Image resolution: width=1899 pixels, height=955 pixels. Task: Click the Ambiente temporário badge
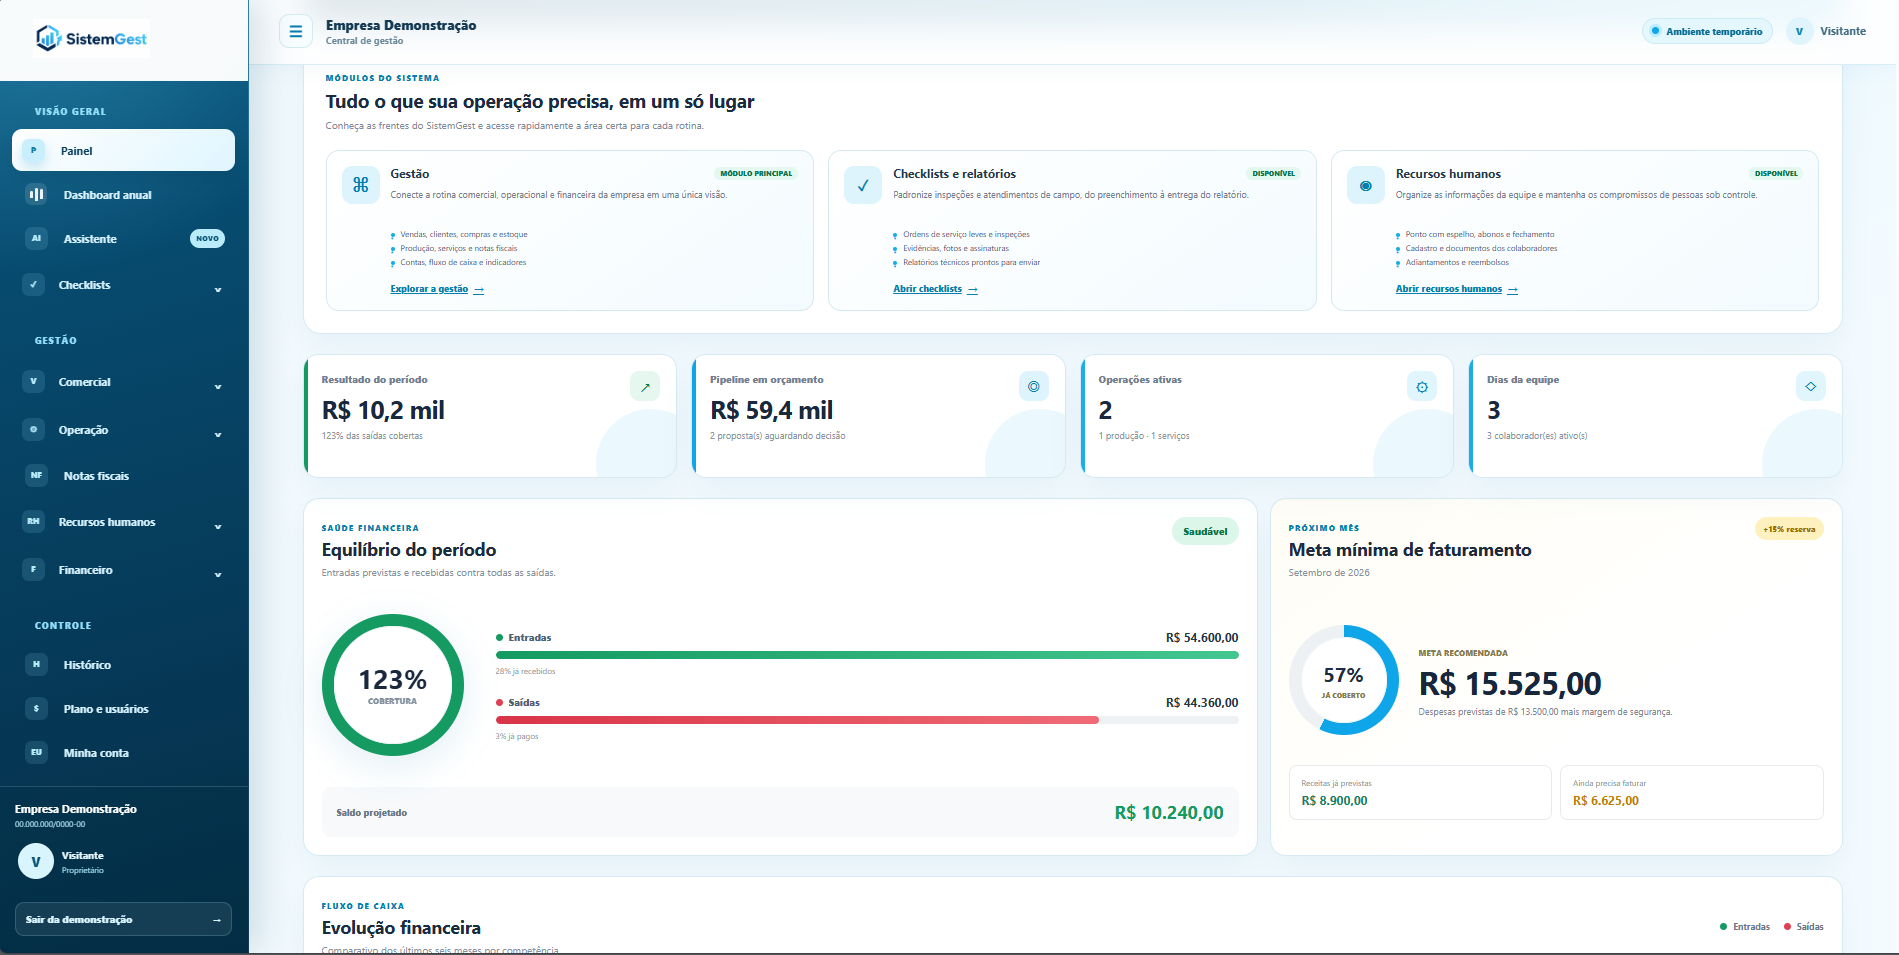point(1707,31)
